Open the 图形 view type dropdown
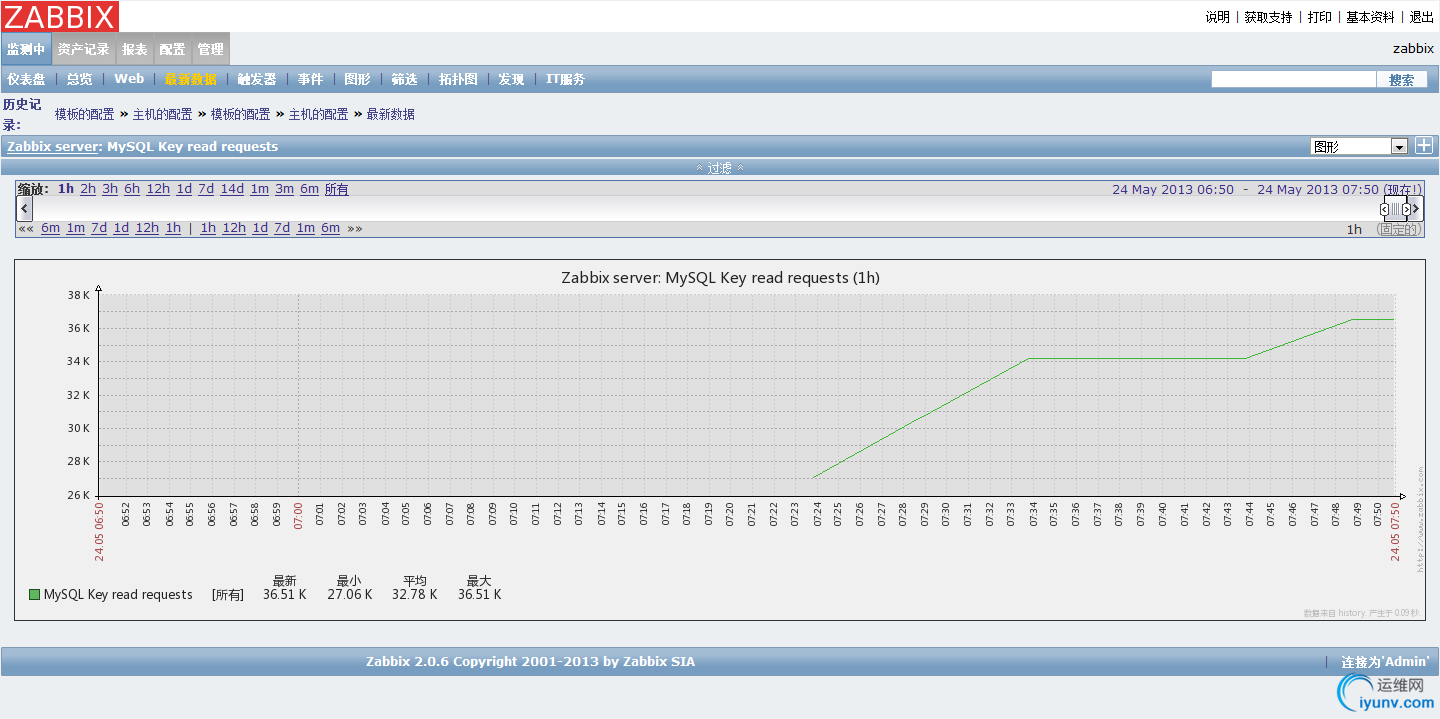Screen dimensions: 1440x719 coord(1359,146)
